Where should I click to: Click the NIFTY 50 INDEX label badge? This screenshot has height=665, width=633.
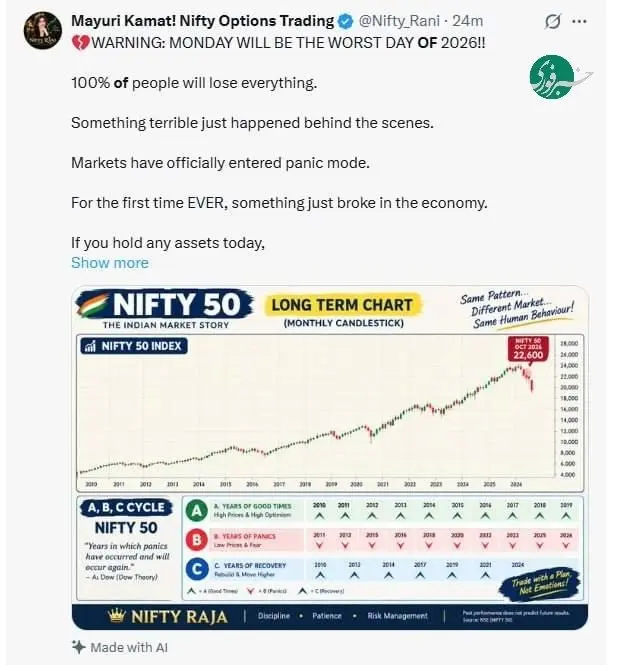[x=134, y=346]
